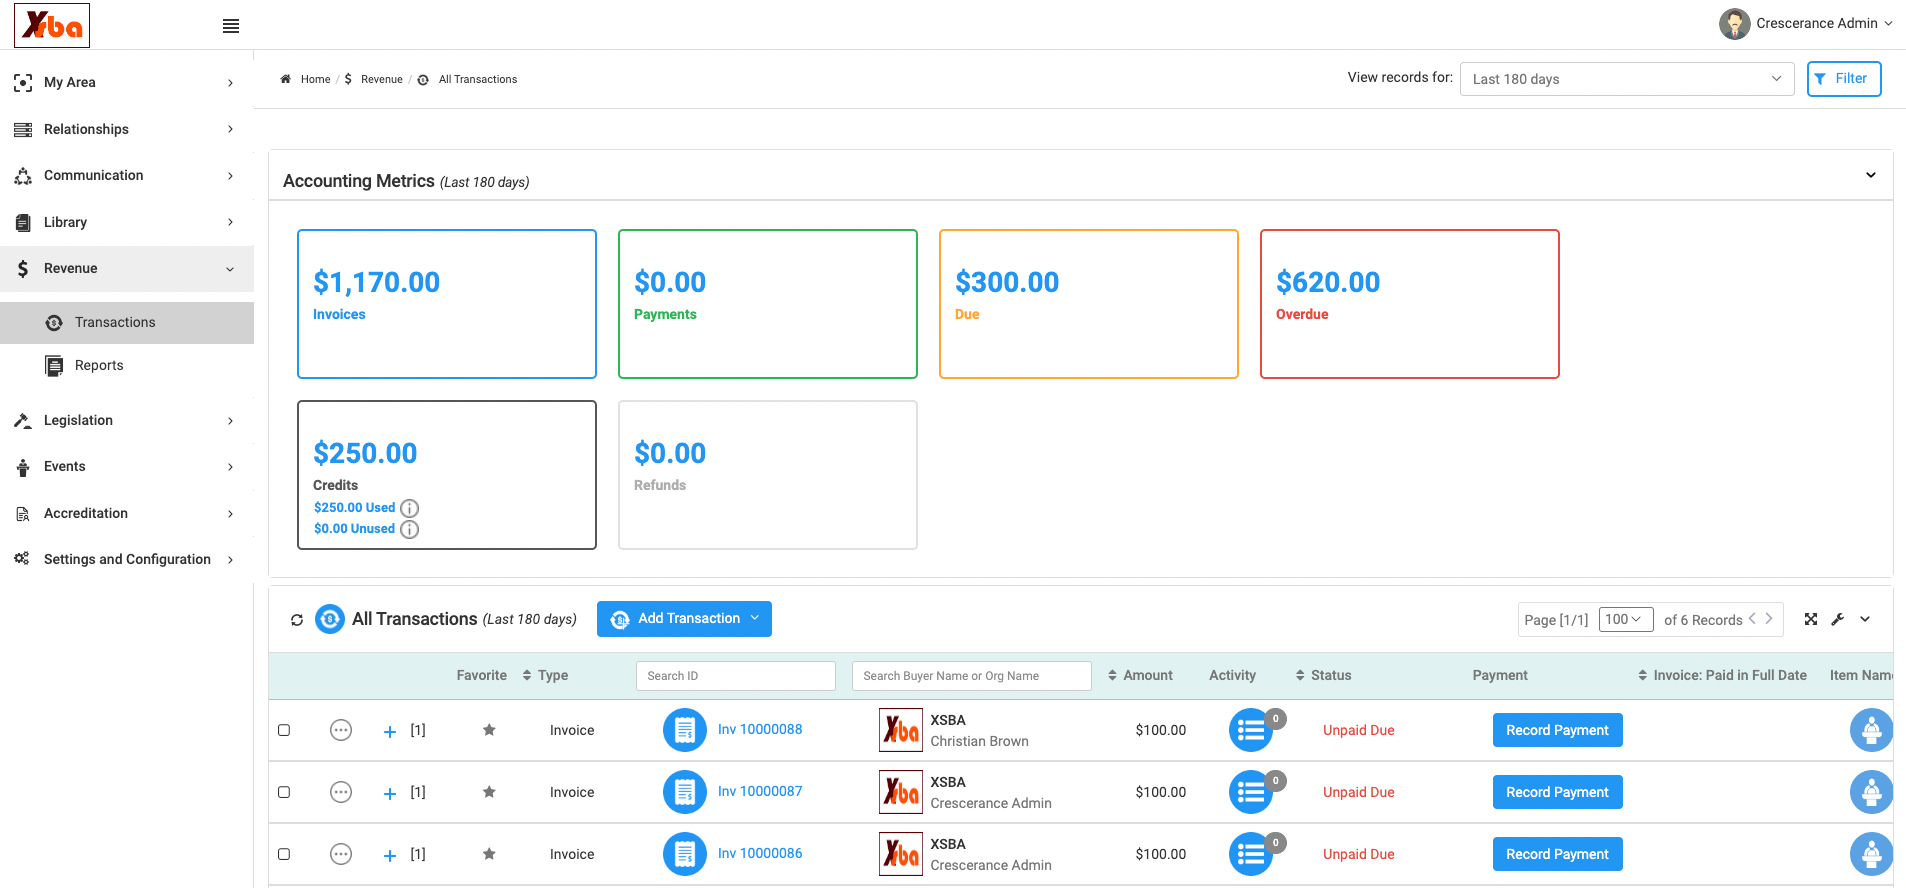Click the $620.00 Overdue metric card

click(1410, 304)
